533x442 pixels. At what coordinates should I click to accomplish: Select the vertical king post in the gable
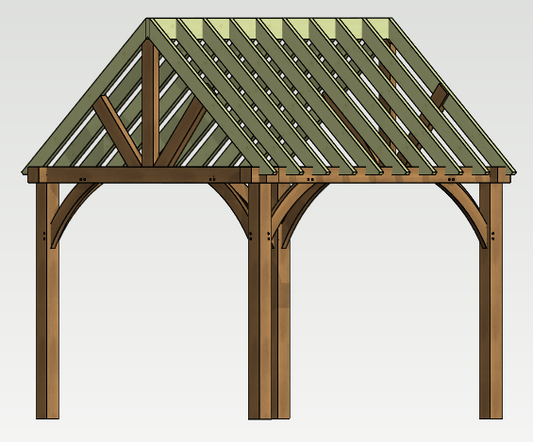tap(150, 102)
